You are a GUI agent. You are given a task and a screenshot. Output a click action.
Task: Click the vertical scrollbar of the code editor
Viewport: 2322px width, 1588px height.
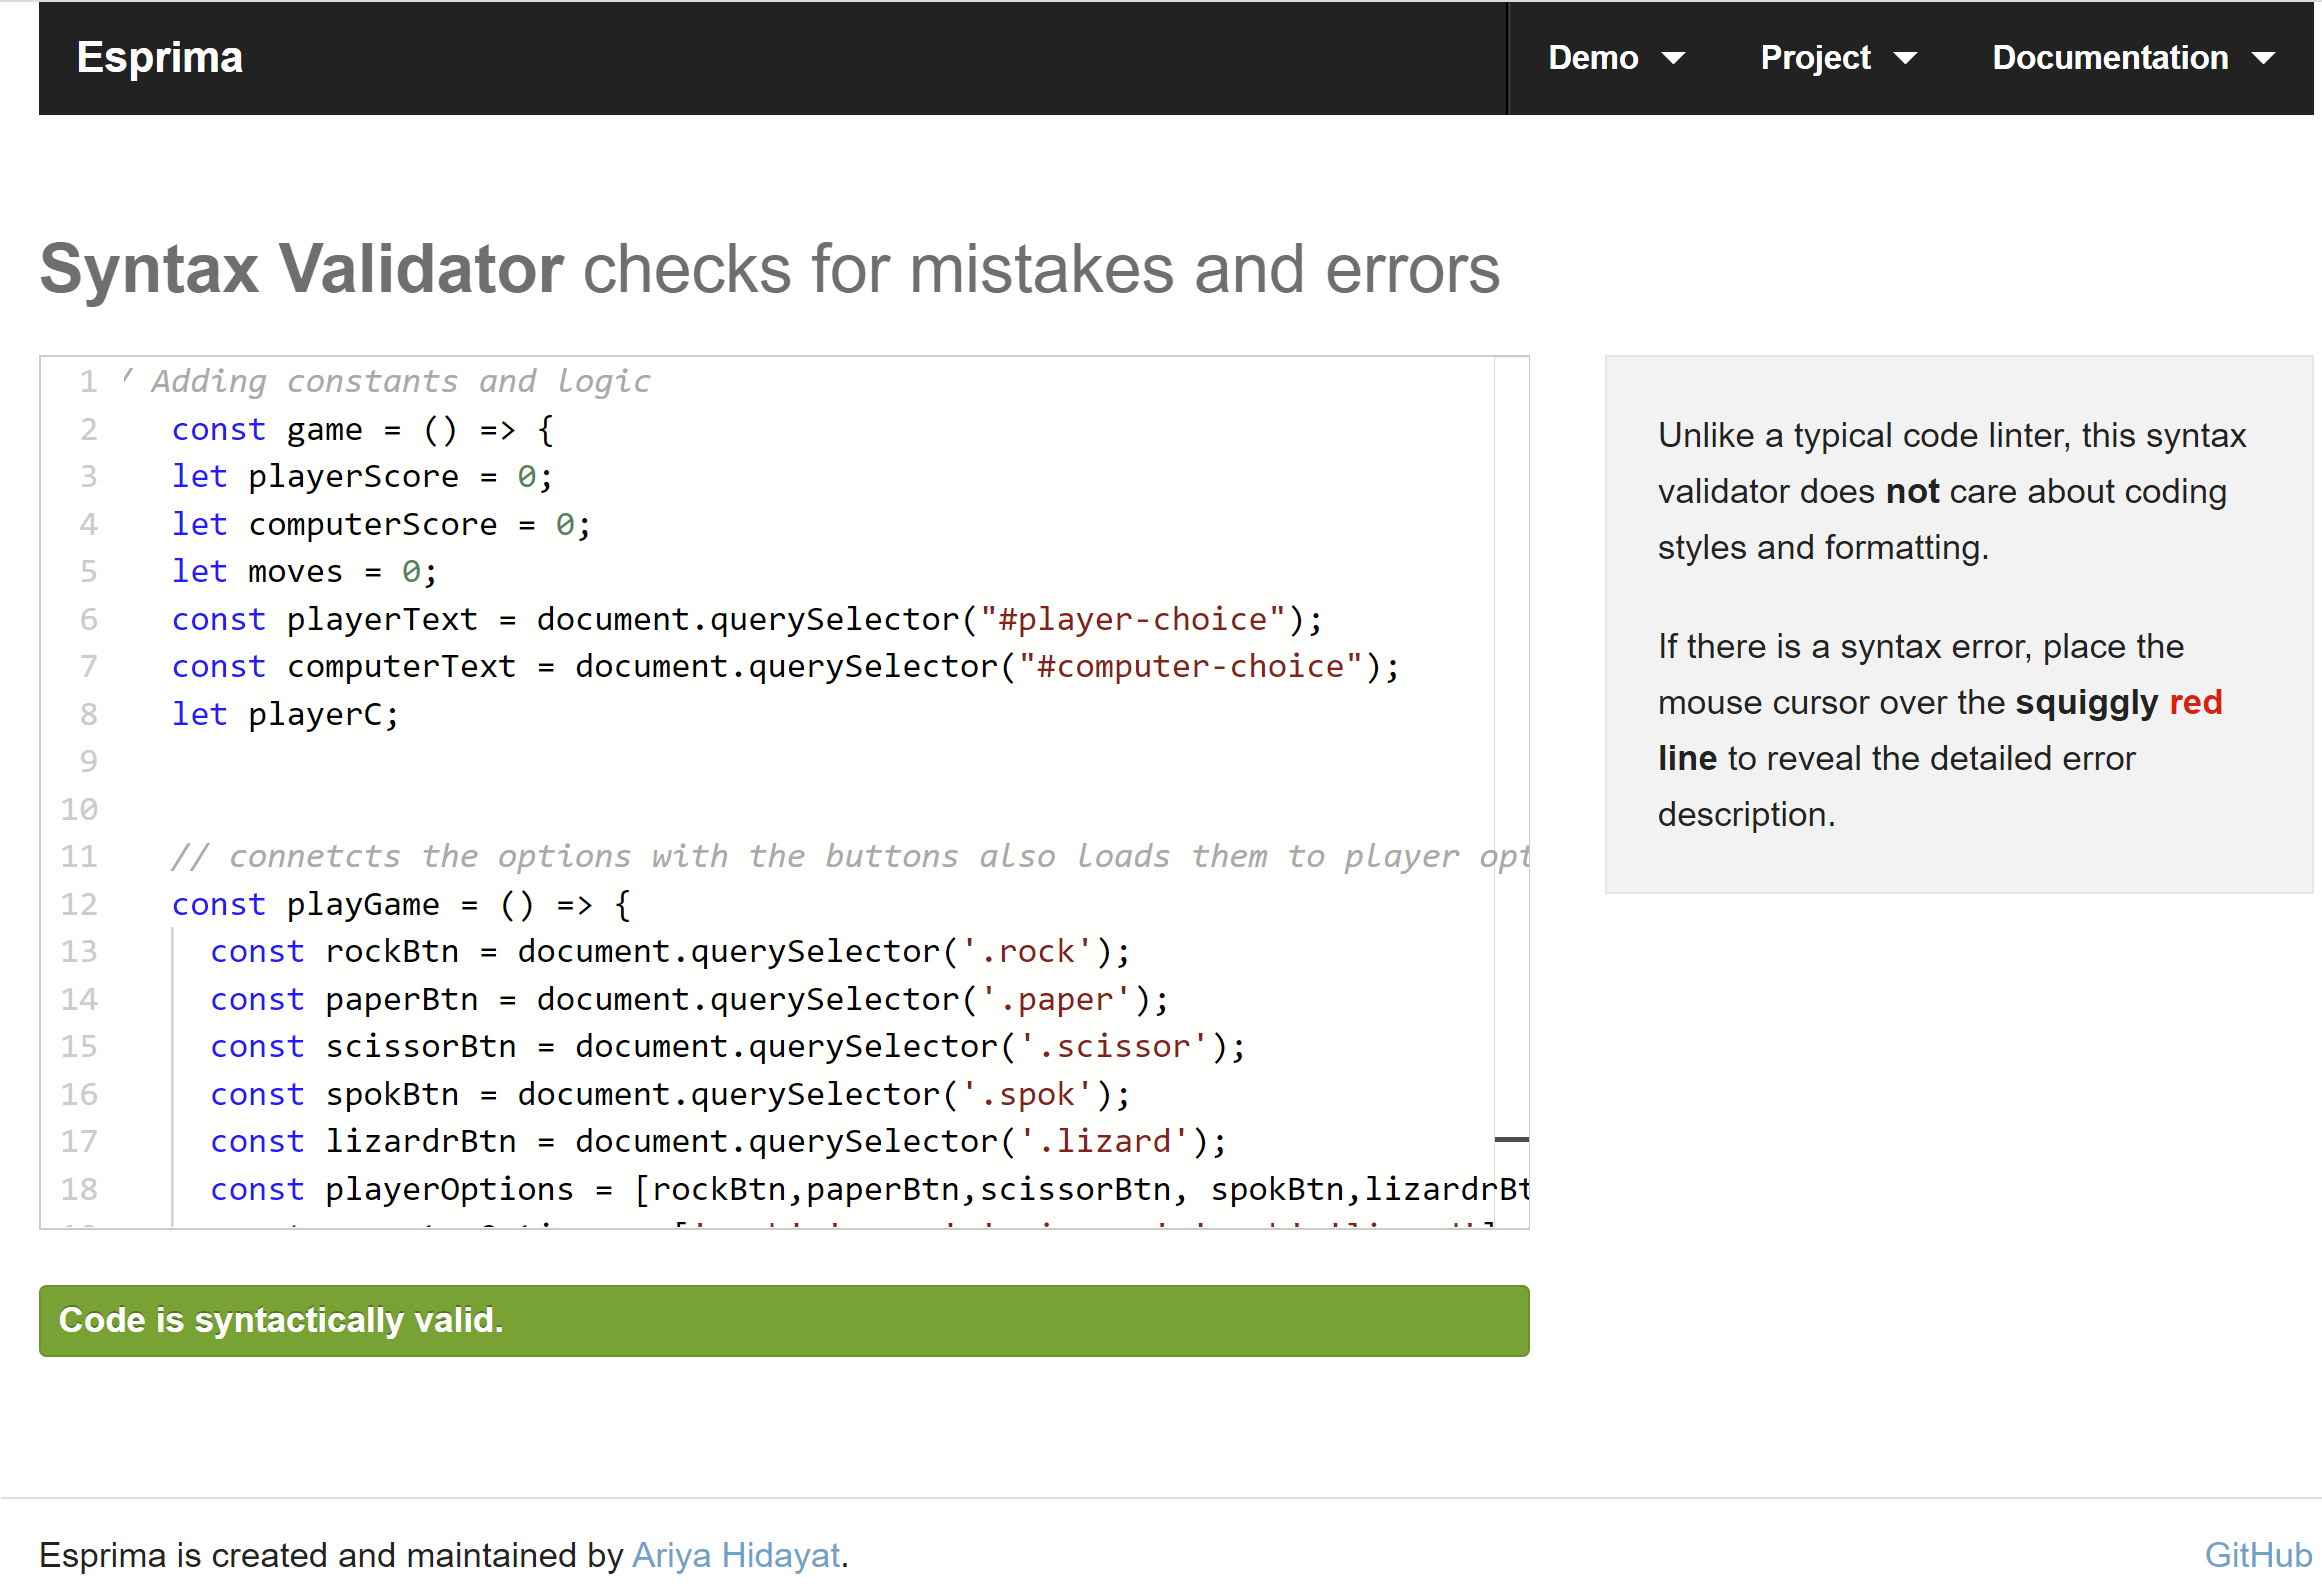[x=1510, y=1140]
